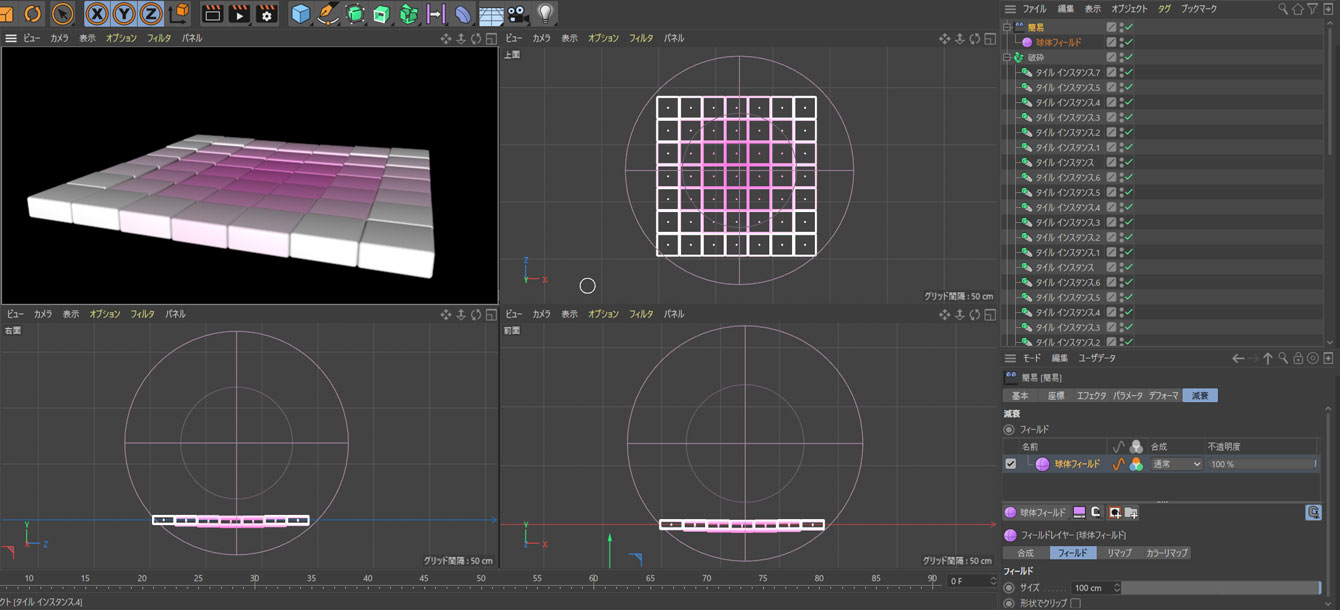Toggle the green checkmark of 破砕 object

[1128, 57]
